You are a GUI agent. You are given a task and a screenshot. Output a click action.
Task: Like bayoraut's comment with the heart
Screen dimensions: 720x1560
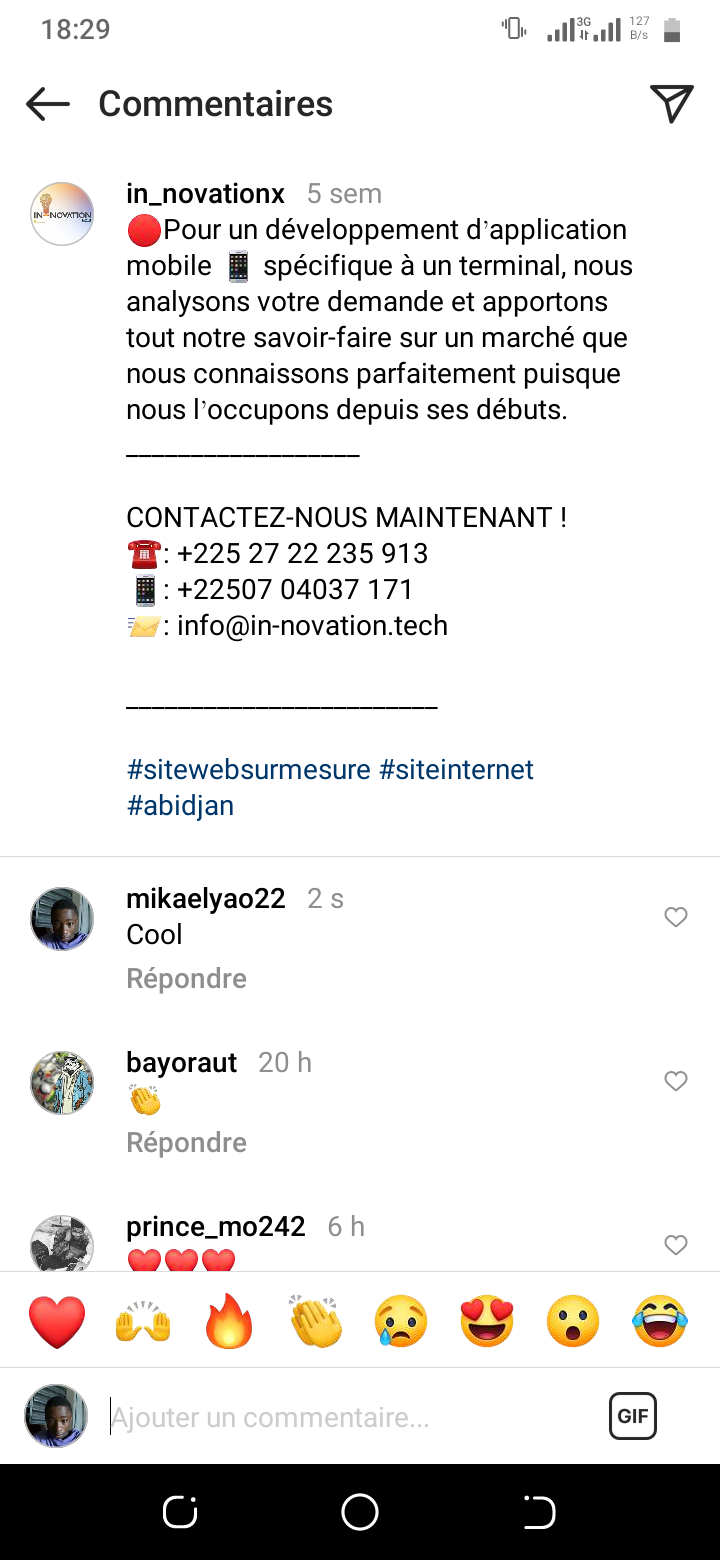click(676, 1081)
